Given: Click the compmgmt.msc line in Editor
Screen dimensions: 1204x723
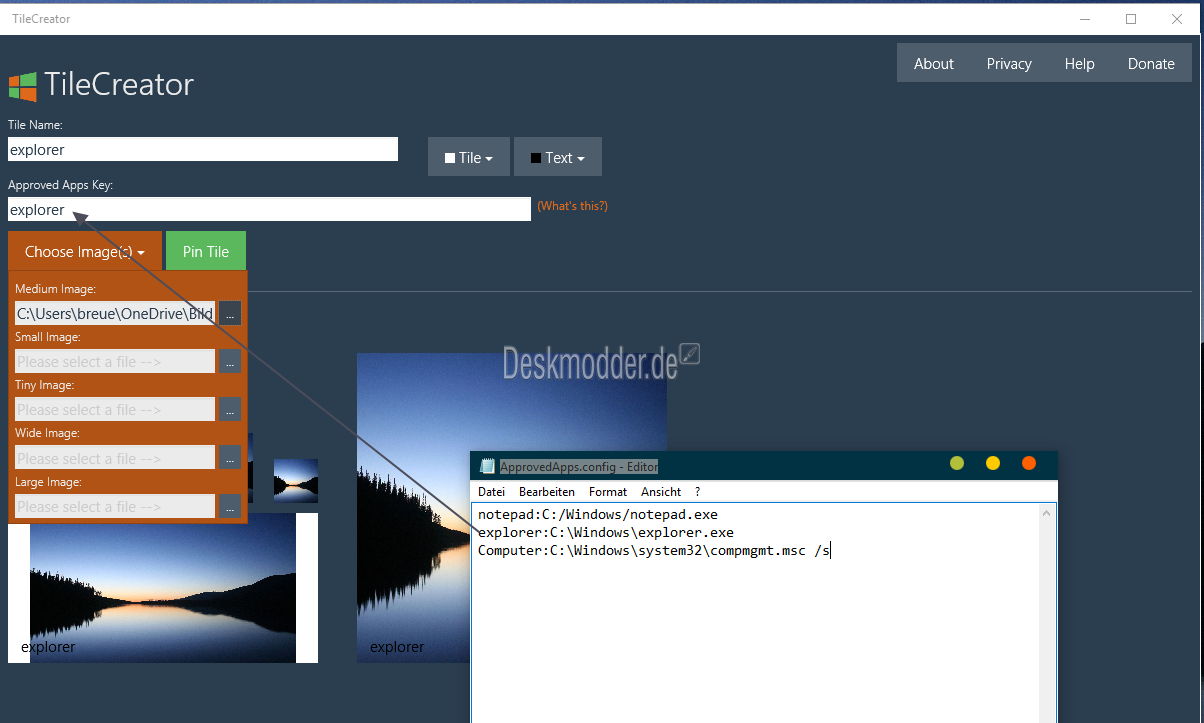Looking at the screenshot, I should tap(654, 550).
